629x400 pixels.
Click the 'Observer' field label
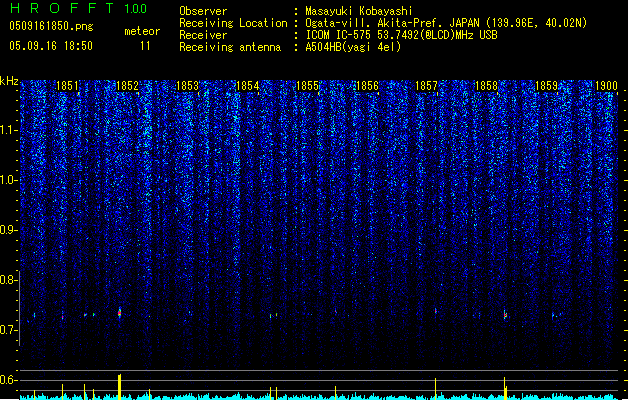click(203, 11)
